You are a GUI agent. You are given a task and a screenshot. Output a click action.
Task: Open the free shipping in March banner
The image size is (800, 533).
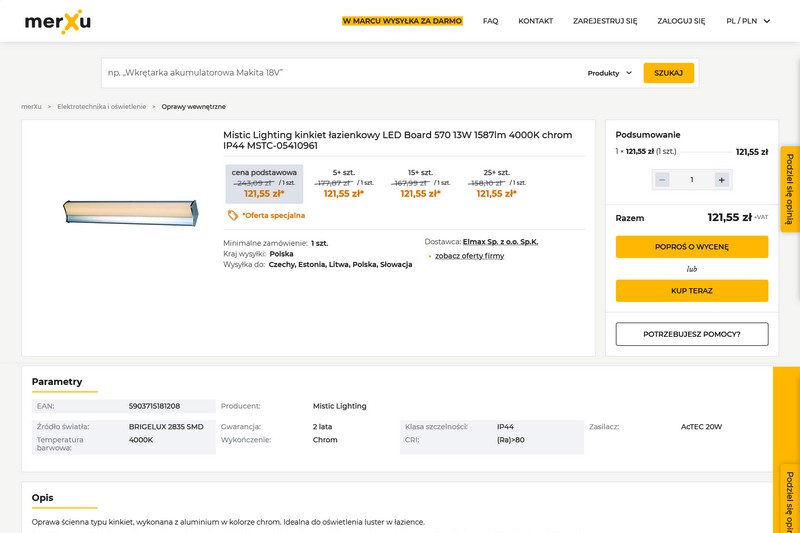402,21
